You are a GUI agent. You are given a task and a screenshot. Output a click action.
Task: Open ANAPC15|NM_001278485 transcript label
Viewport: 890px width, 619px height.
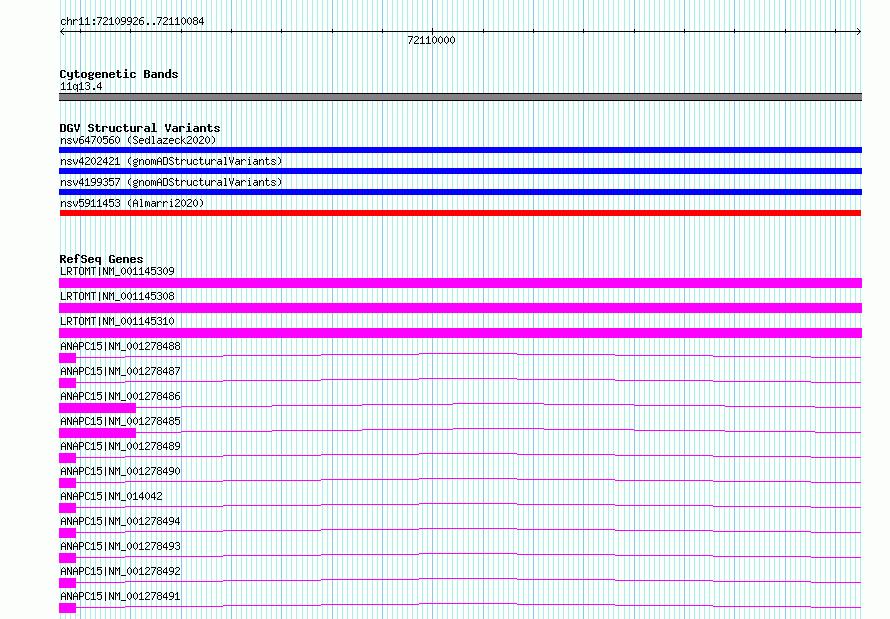tap(120, 421)
